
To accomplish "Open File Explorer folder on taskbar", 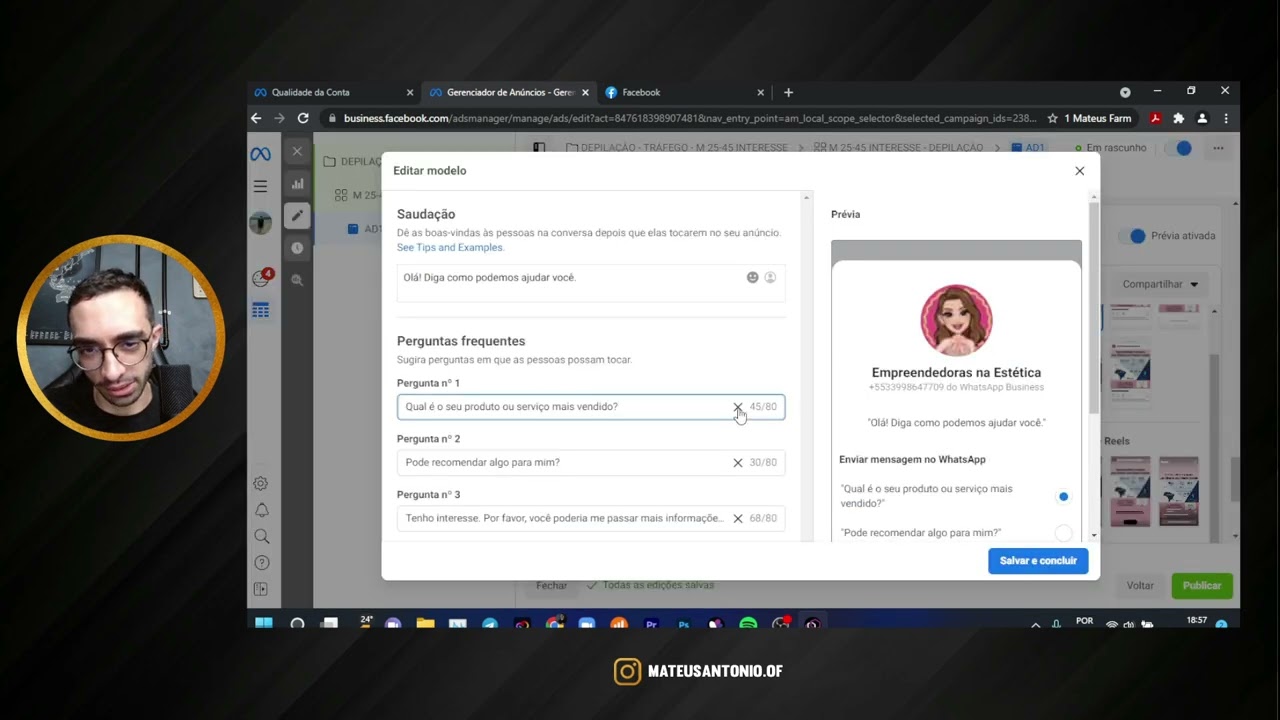I will [x=426, y=624].
